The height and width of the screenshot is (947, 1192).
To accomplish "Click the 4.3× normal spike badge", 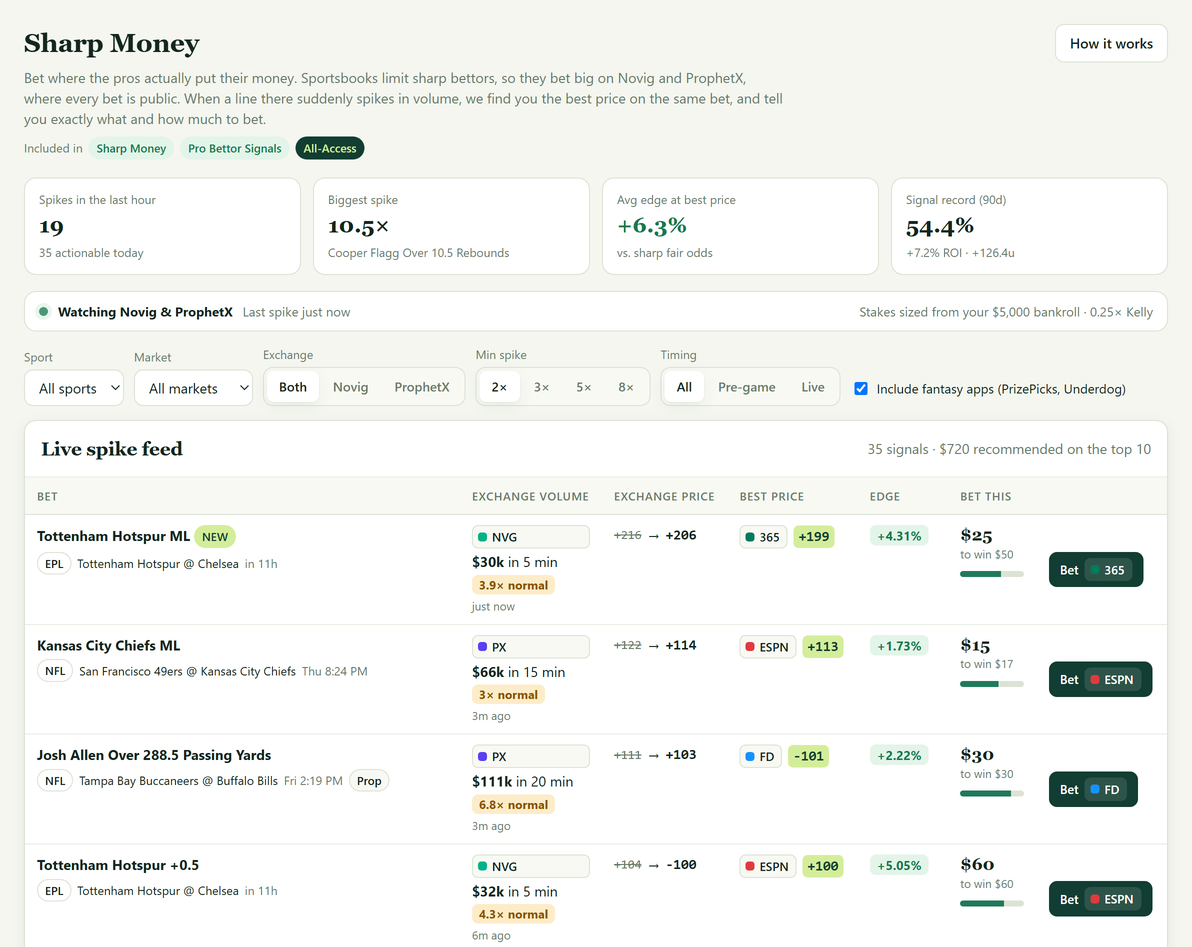I will click(x=513, y=914).
